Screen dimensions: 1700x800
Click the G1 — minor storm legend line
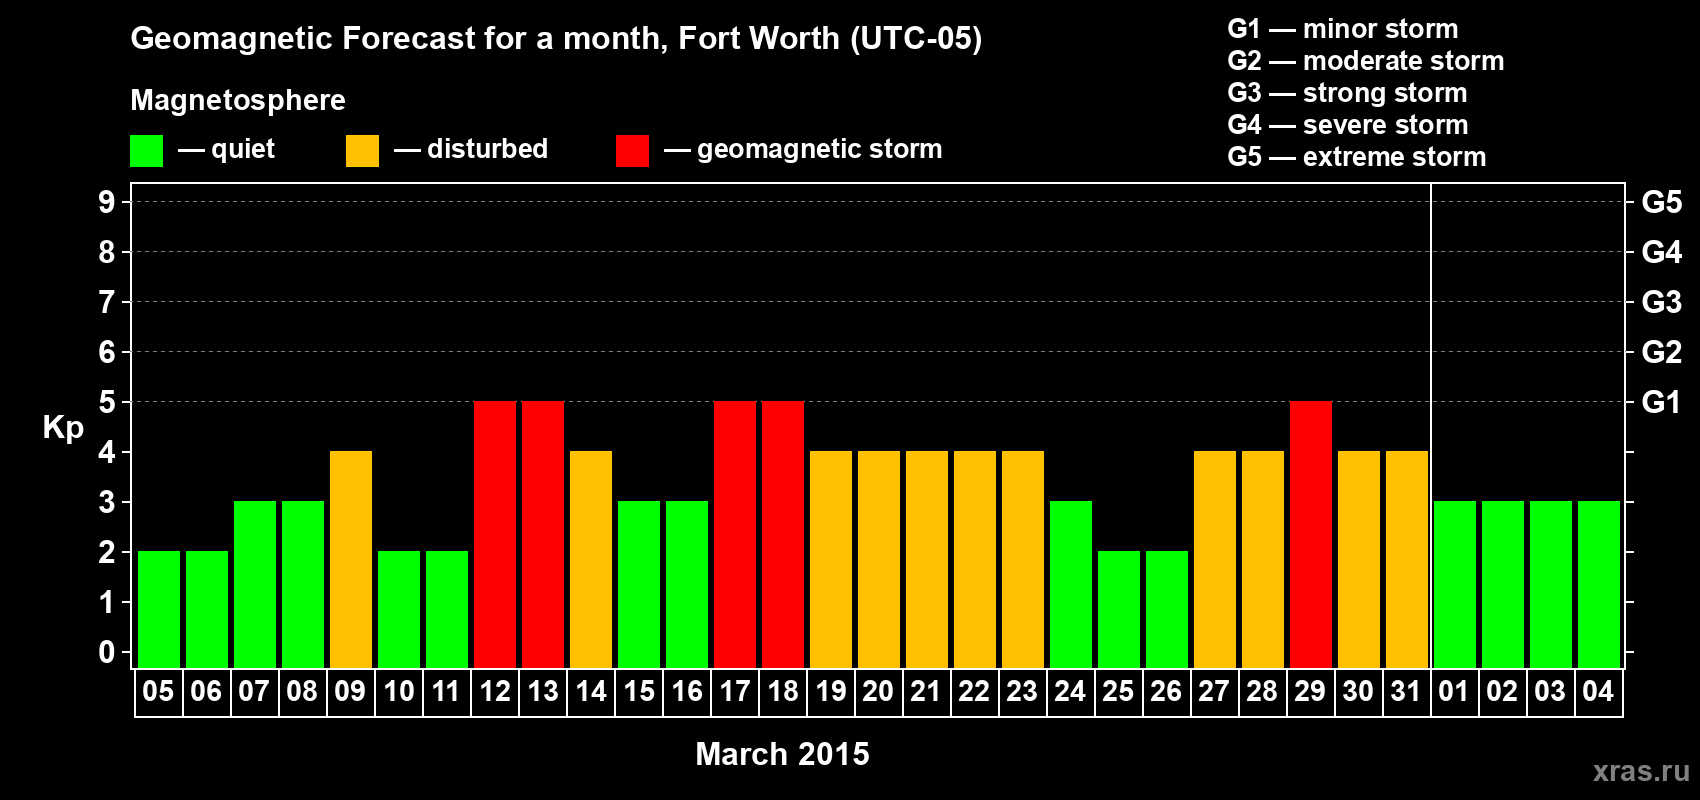pos(1343,29)
